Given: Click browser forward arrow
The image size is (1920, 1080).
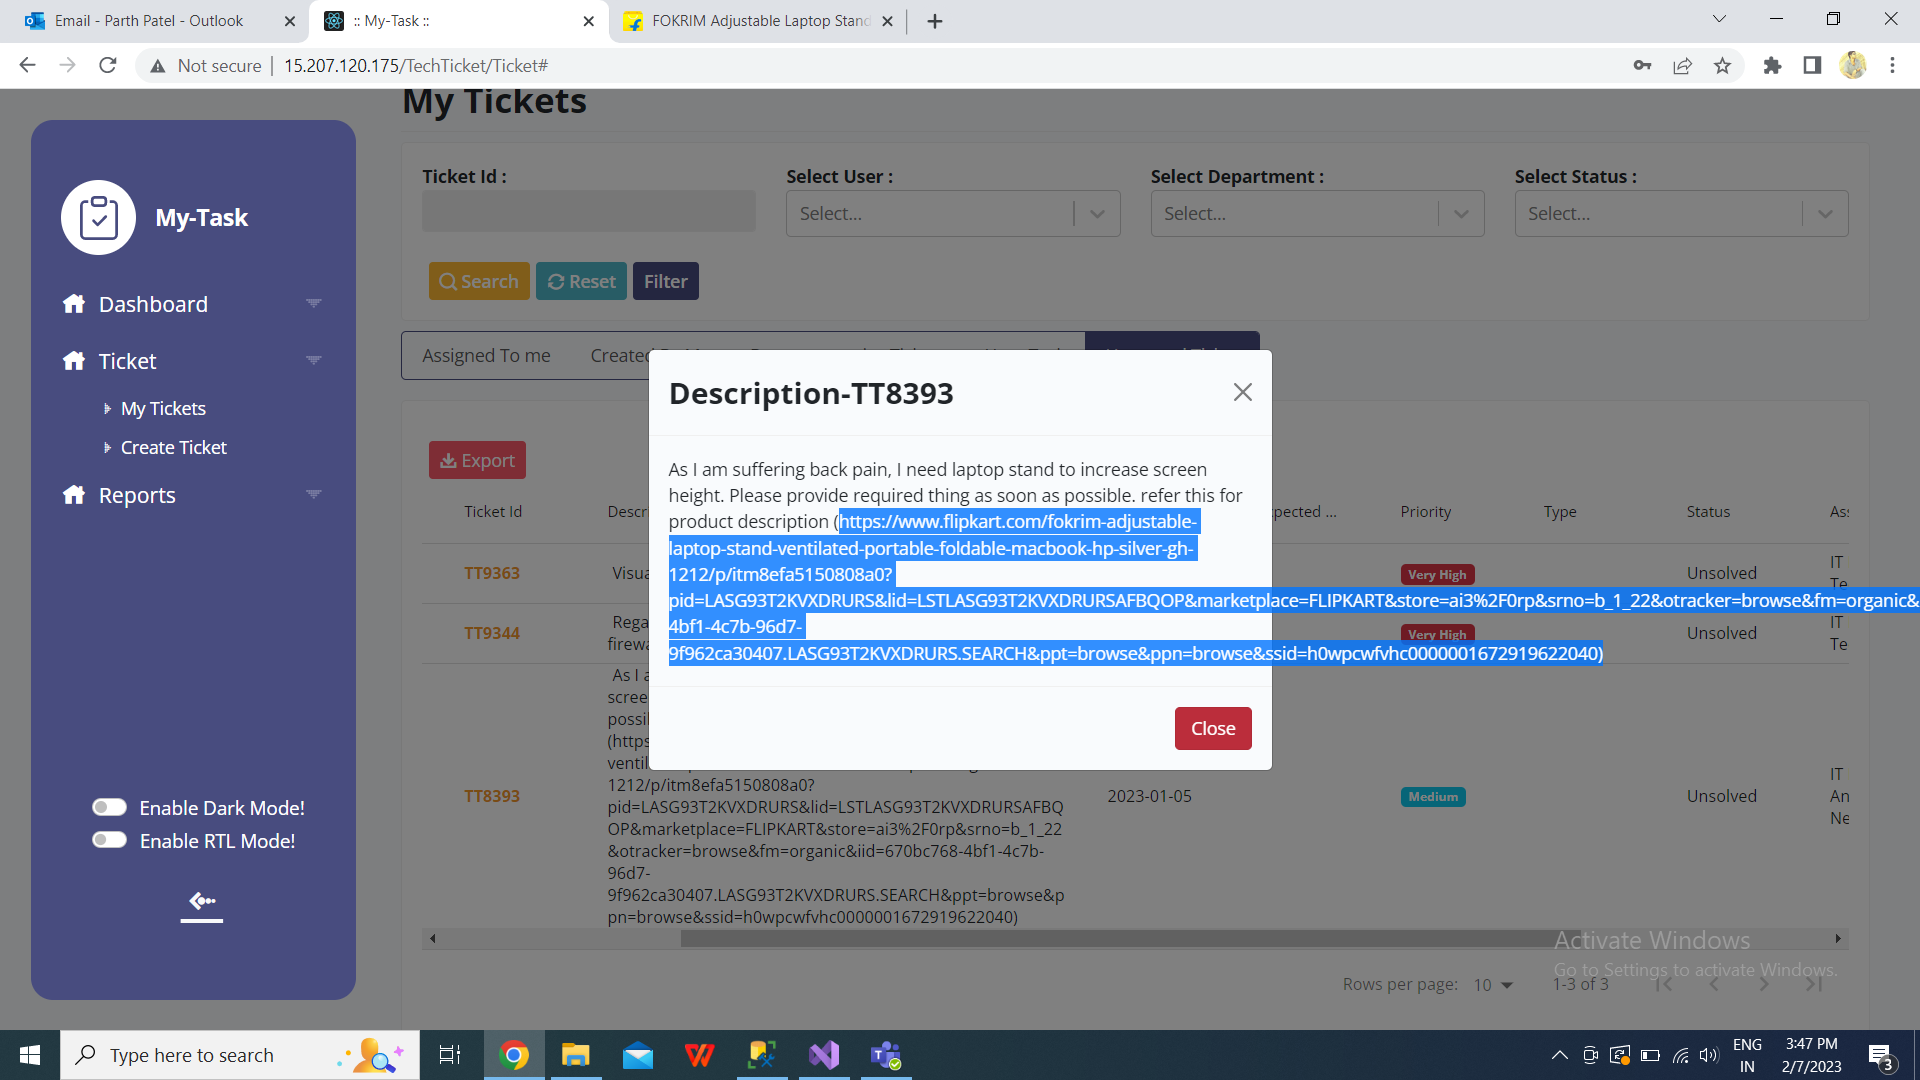Looking at the screenshot, I should 67,65.
